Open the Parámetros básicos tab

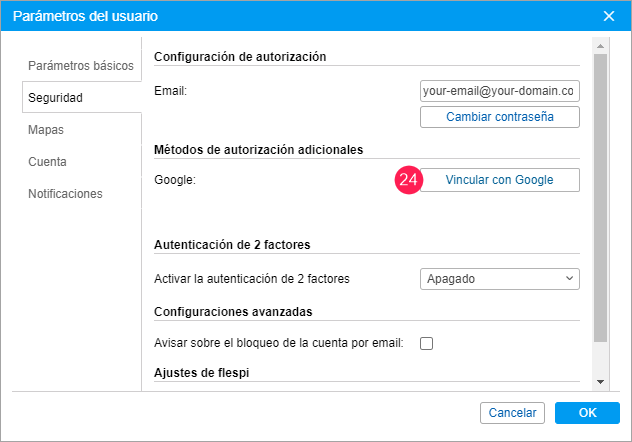pos(81,66)
